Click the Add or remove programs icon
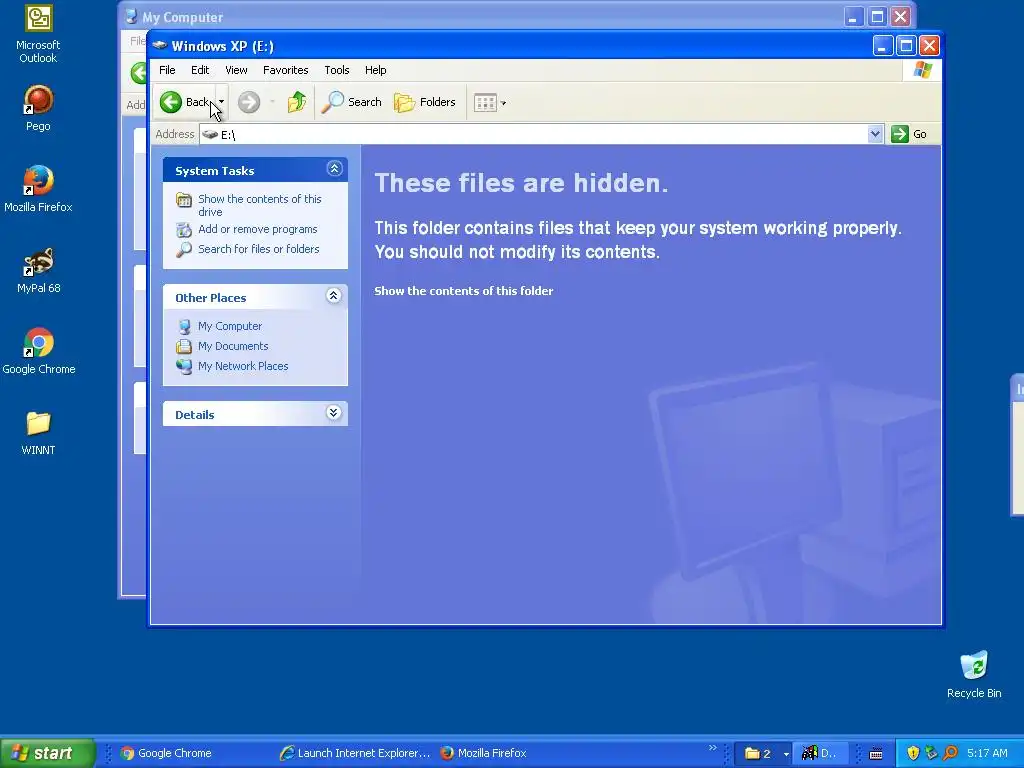1024x768 pixels. coord(184,229)
